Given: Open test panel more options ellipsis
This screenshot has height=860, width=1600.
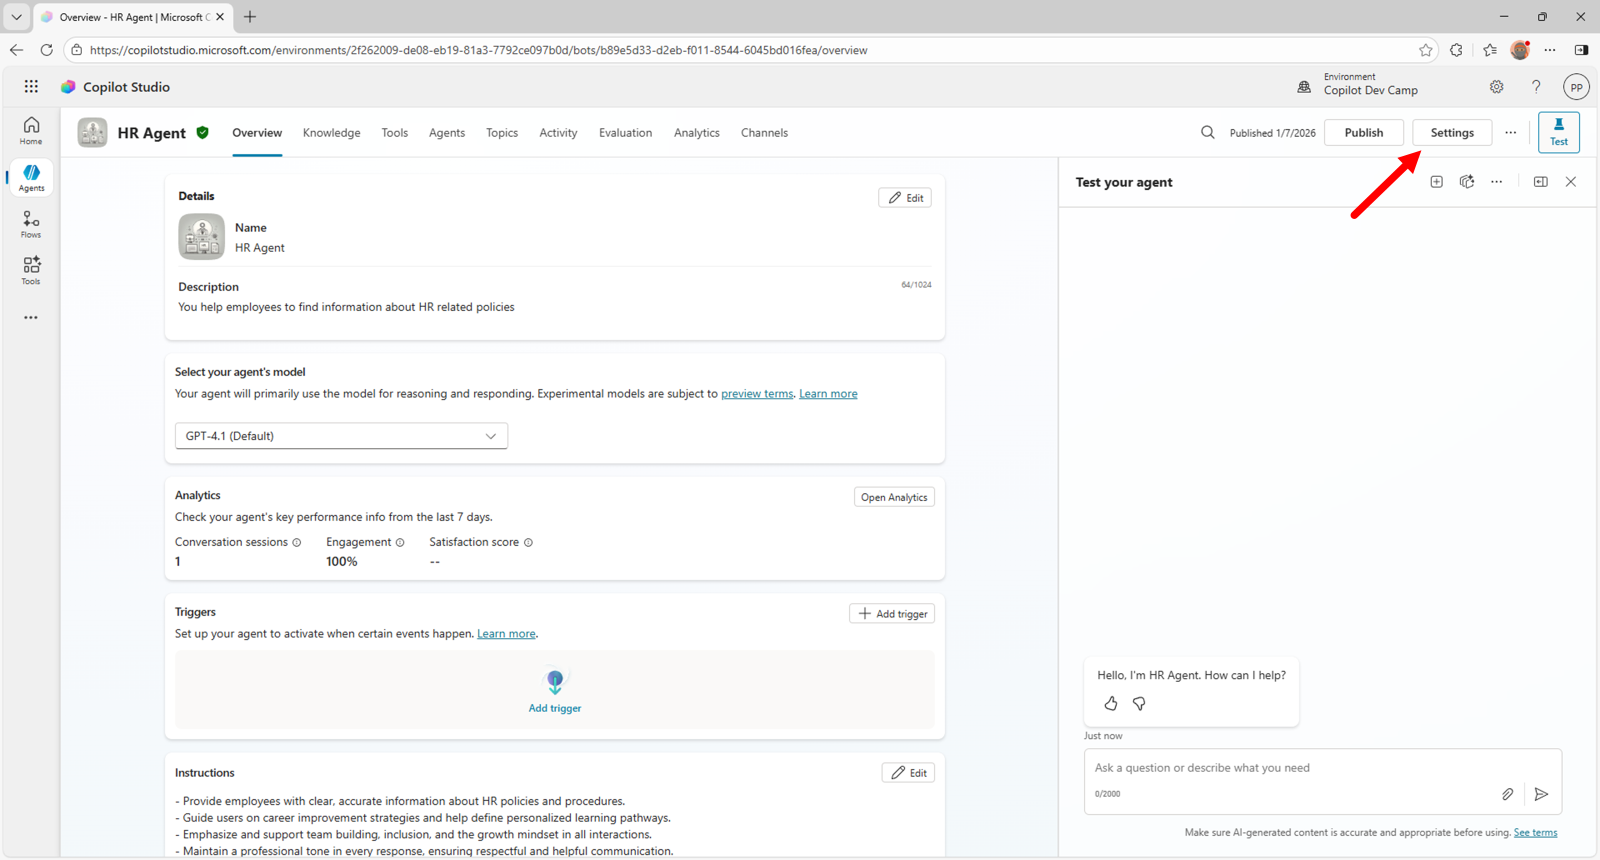Looking at the screenshot, I should click(1497, 182).
